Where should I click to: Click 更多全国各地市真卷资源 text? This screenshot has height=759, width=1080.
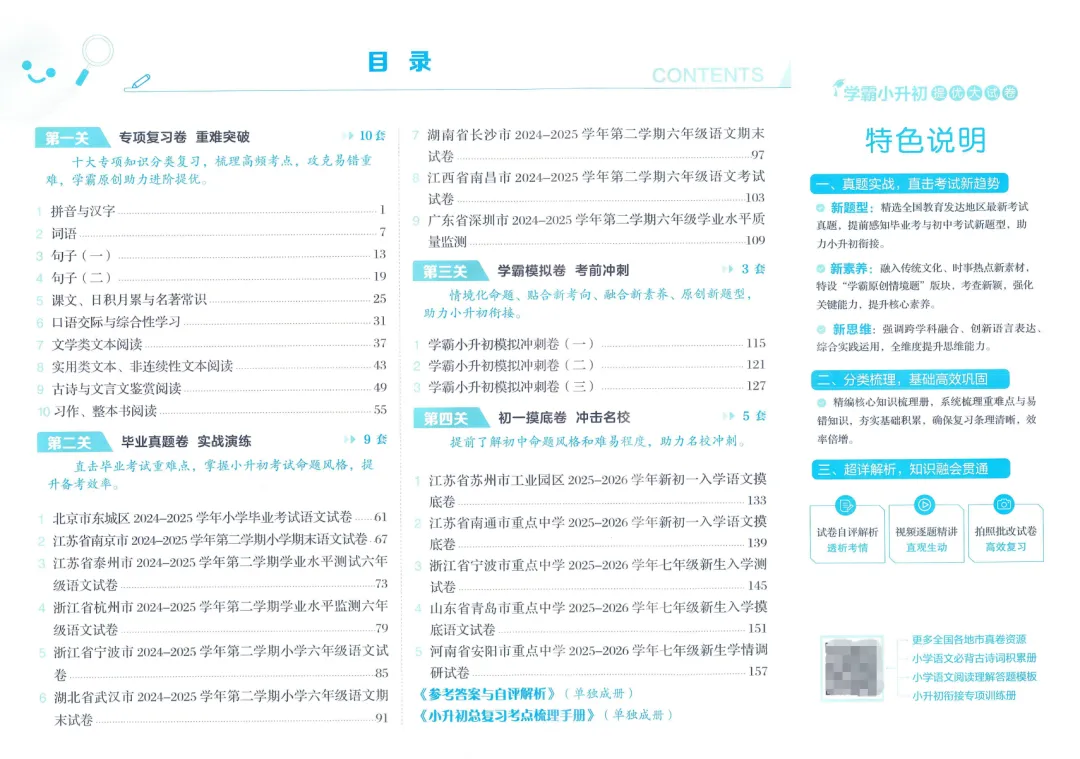pos(969,639)
